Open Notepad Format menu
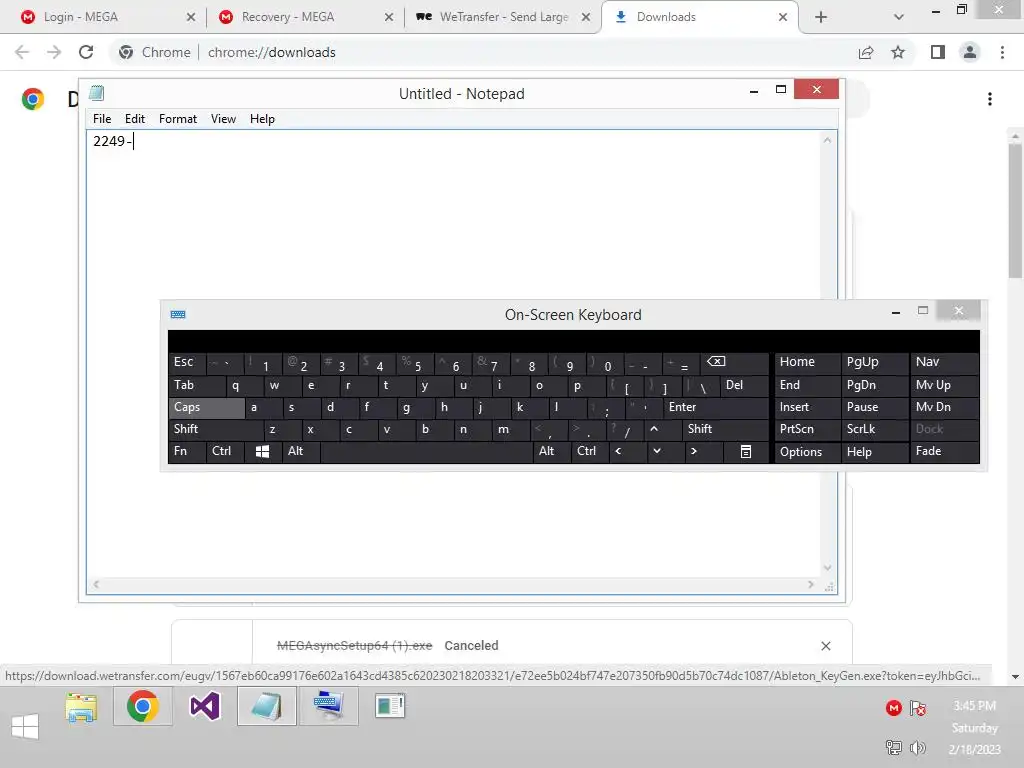Viewport: 1024px width, 768px height. coord(178,119)
